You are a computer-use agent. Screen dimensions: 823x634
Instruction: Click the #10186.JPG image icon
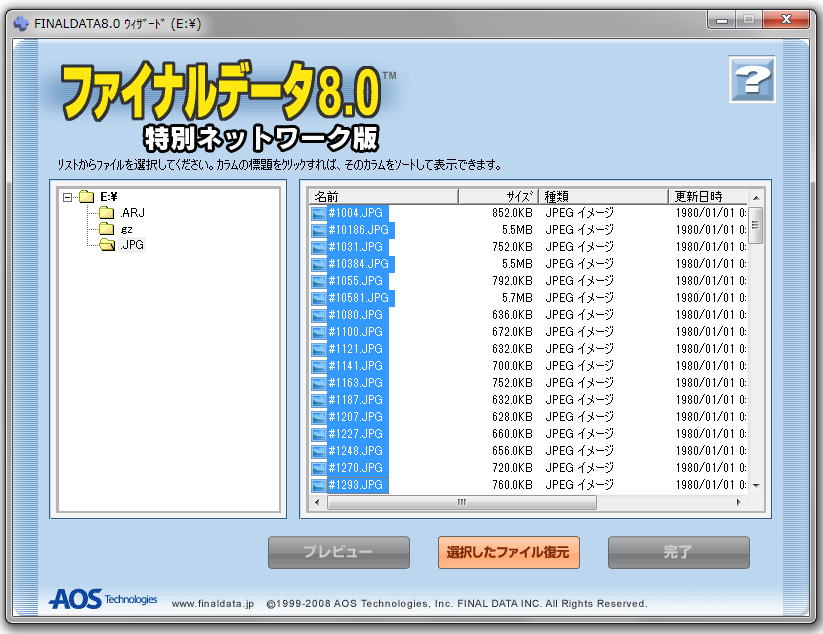(x=319, y=230)
